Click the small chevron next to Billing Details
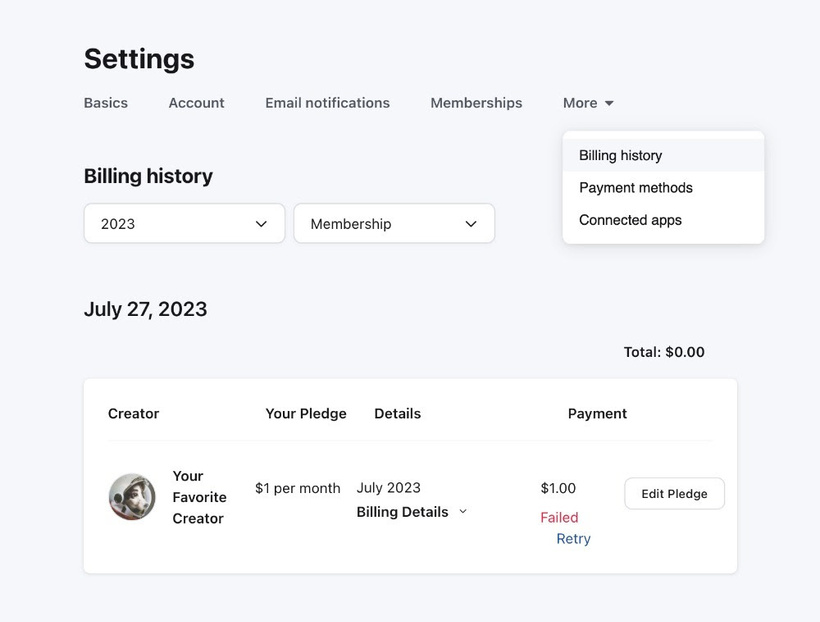 point(463,511)
